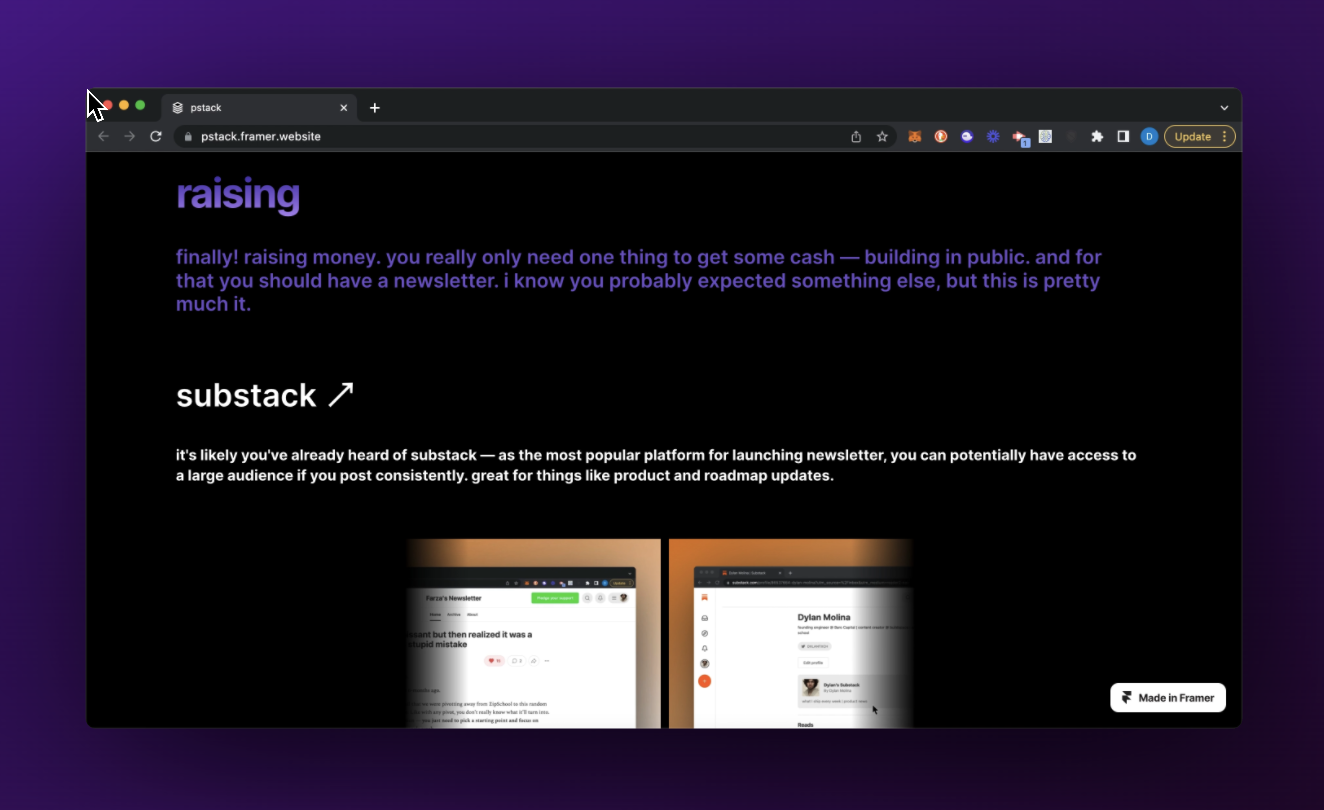Open the red arrow extension with badge

(x=1020, y=138)
